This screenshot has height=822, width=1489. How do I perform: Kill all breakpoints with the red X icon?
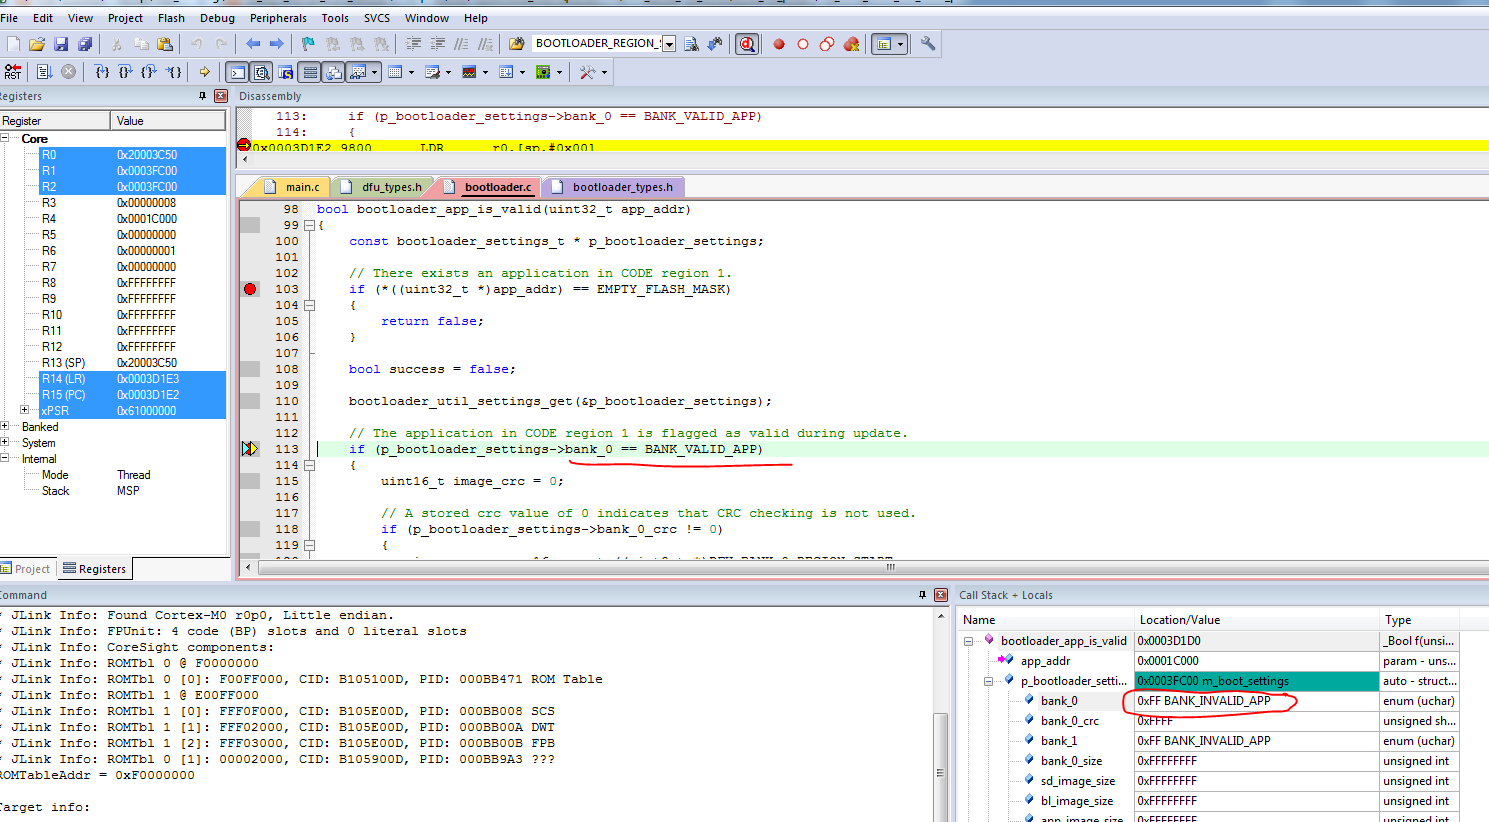click(852, 44)
